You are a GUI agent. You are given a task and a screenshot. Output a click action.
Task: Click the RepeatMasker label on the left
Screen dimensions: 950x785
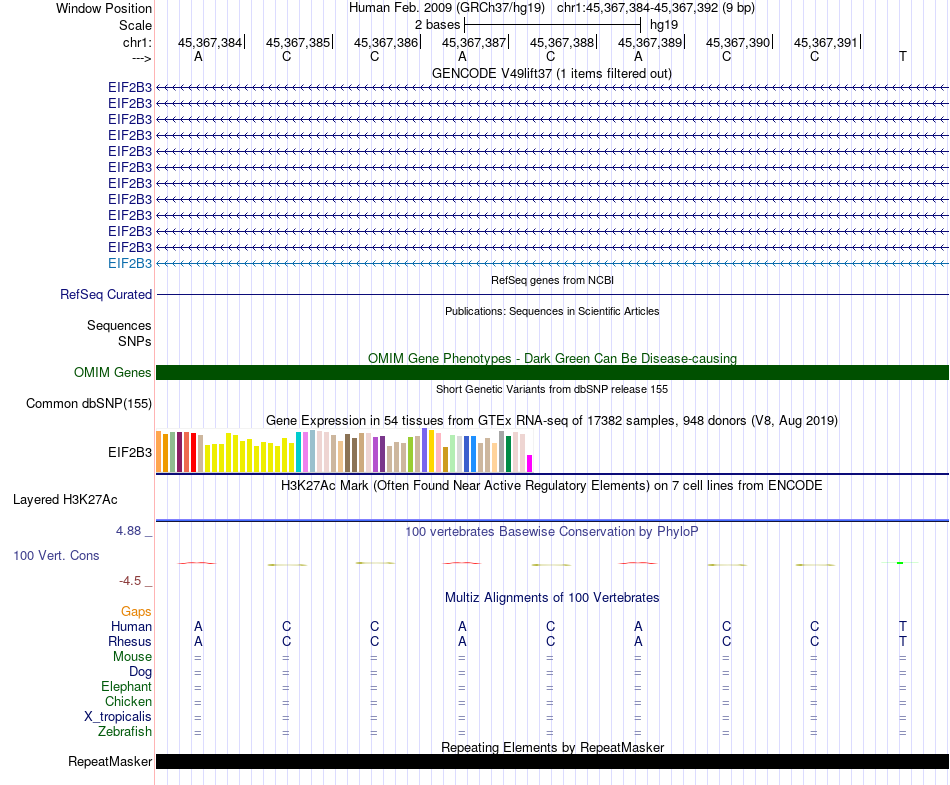pos(110,762)
